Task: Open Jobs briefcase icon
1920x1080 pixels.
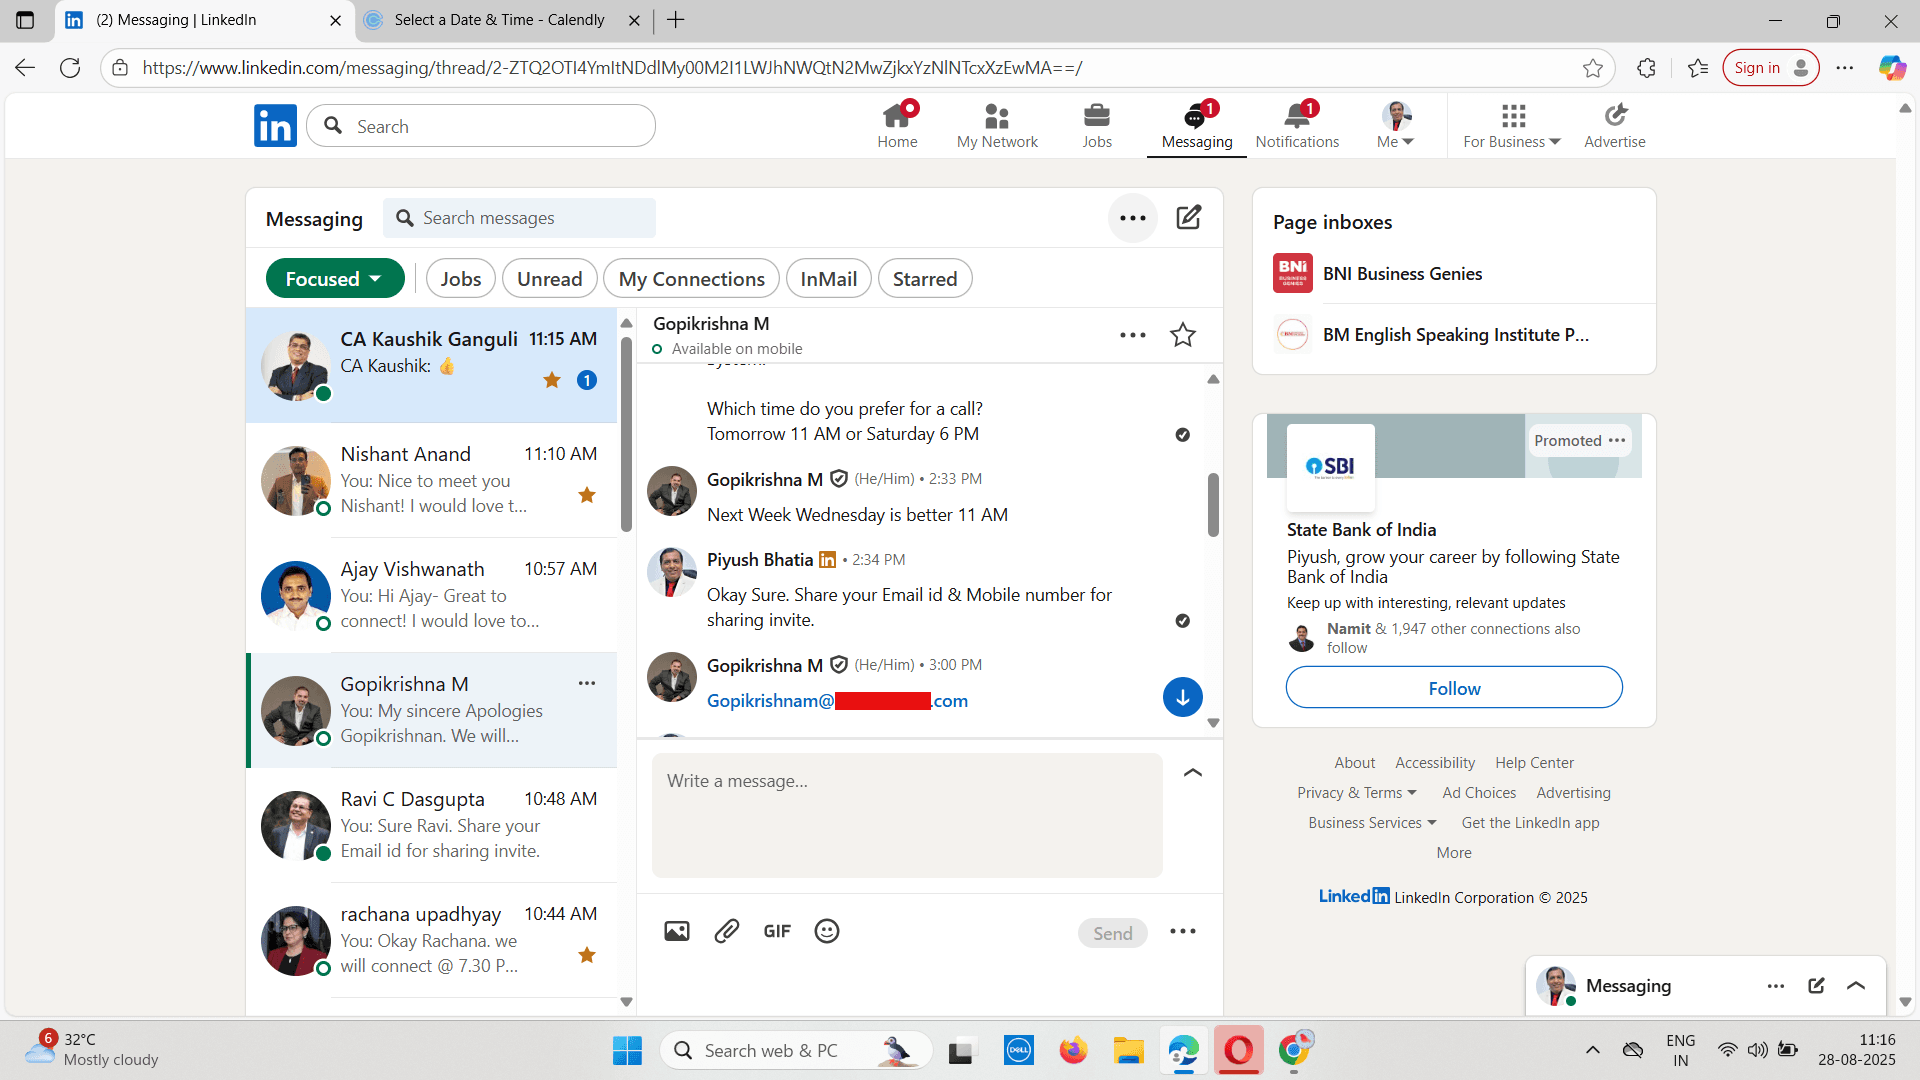Action: tap(1097, 115)
